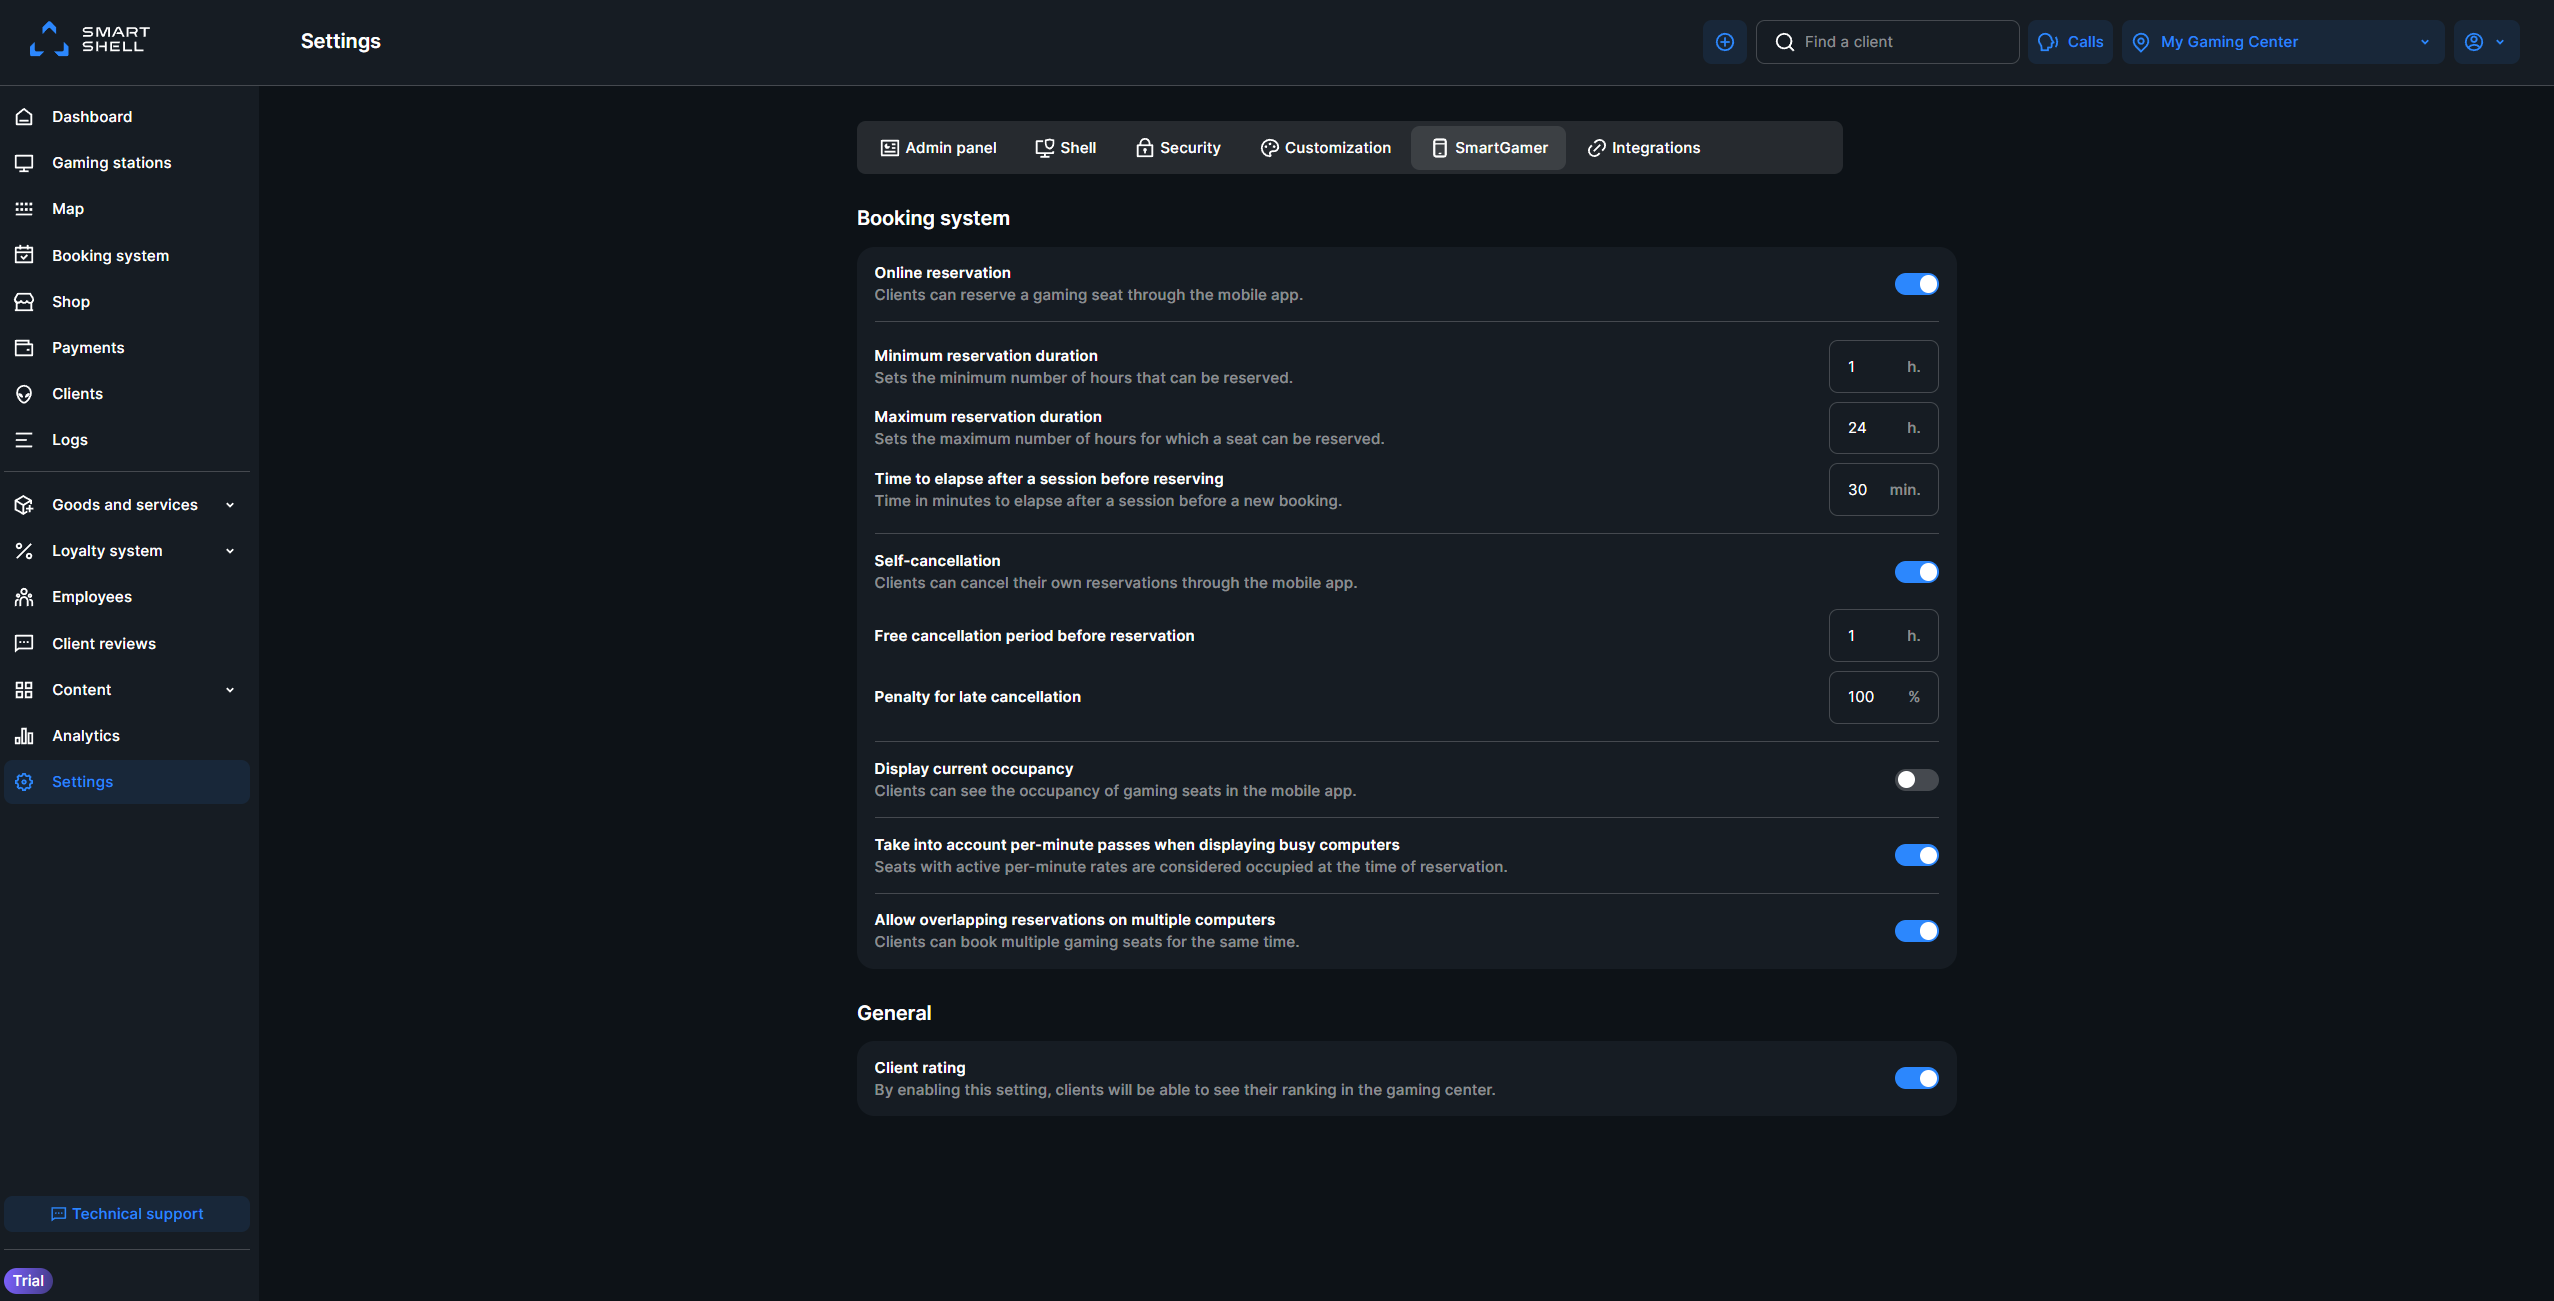2554x1301 pixels.
Task: Expand Goods and services chevron
Action: (230, 505)
